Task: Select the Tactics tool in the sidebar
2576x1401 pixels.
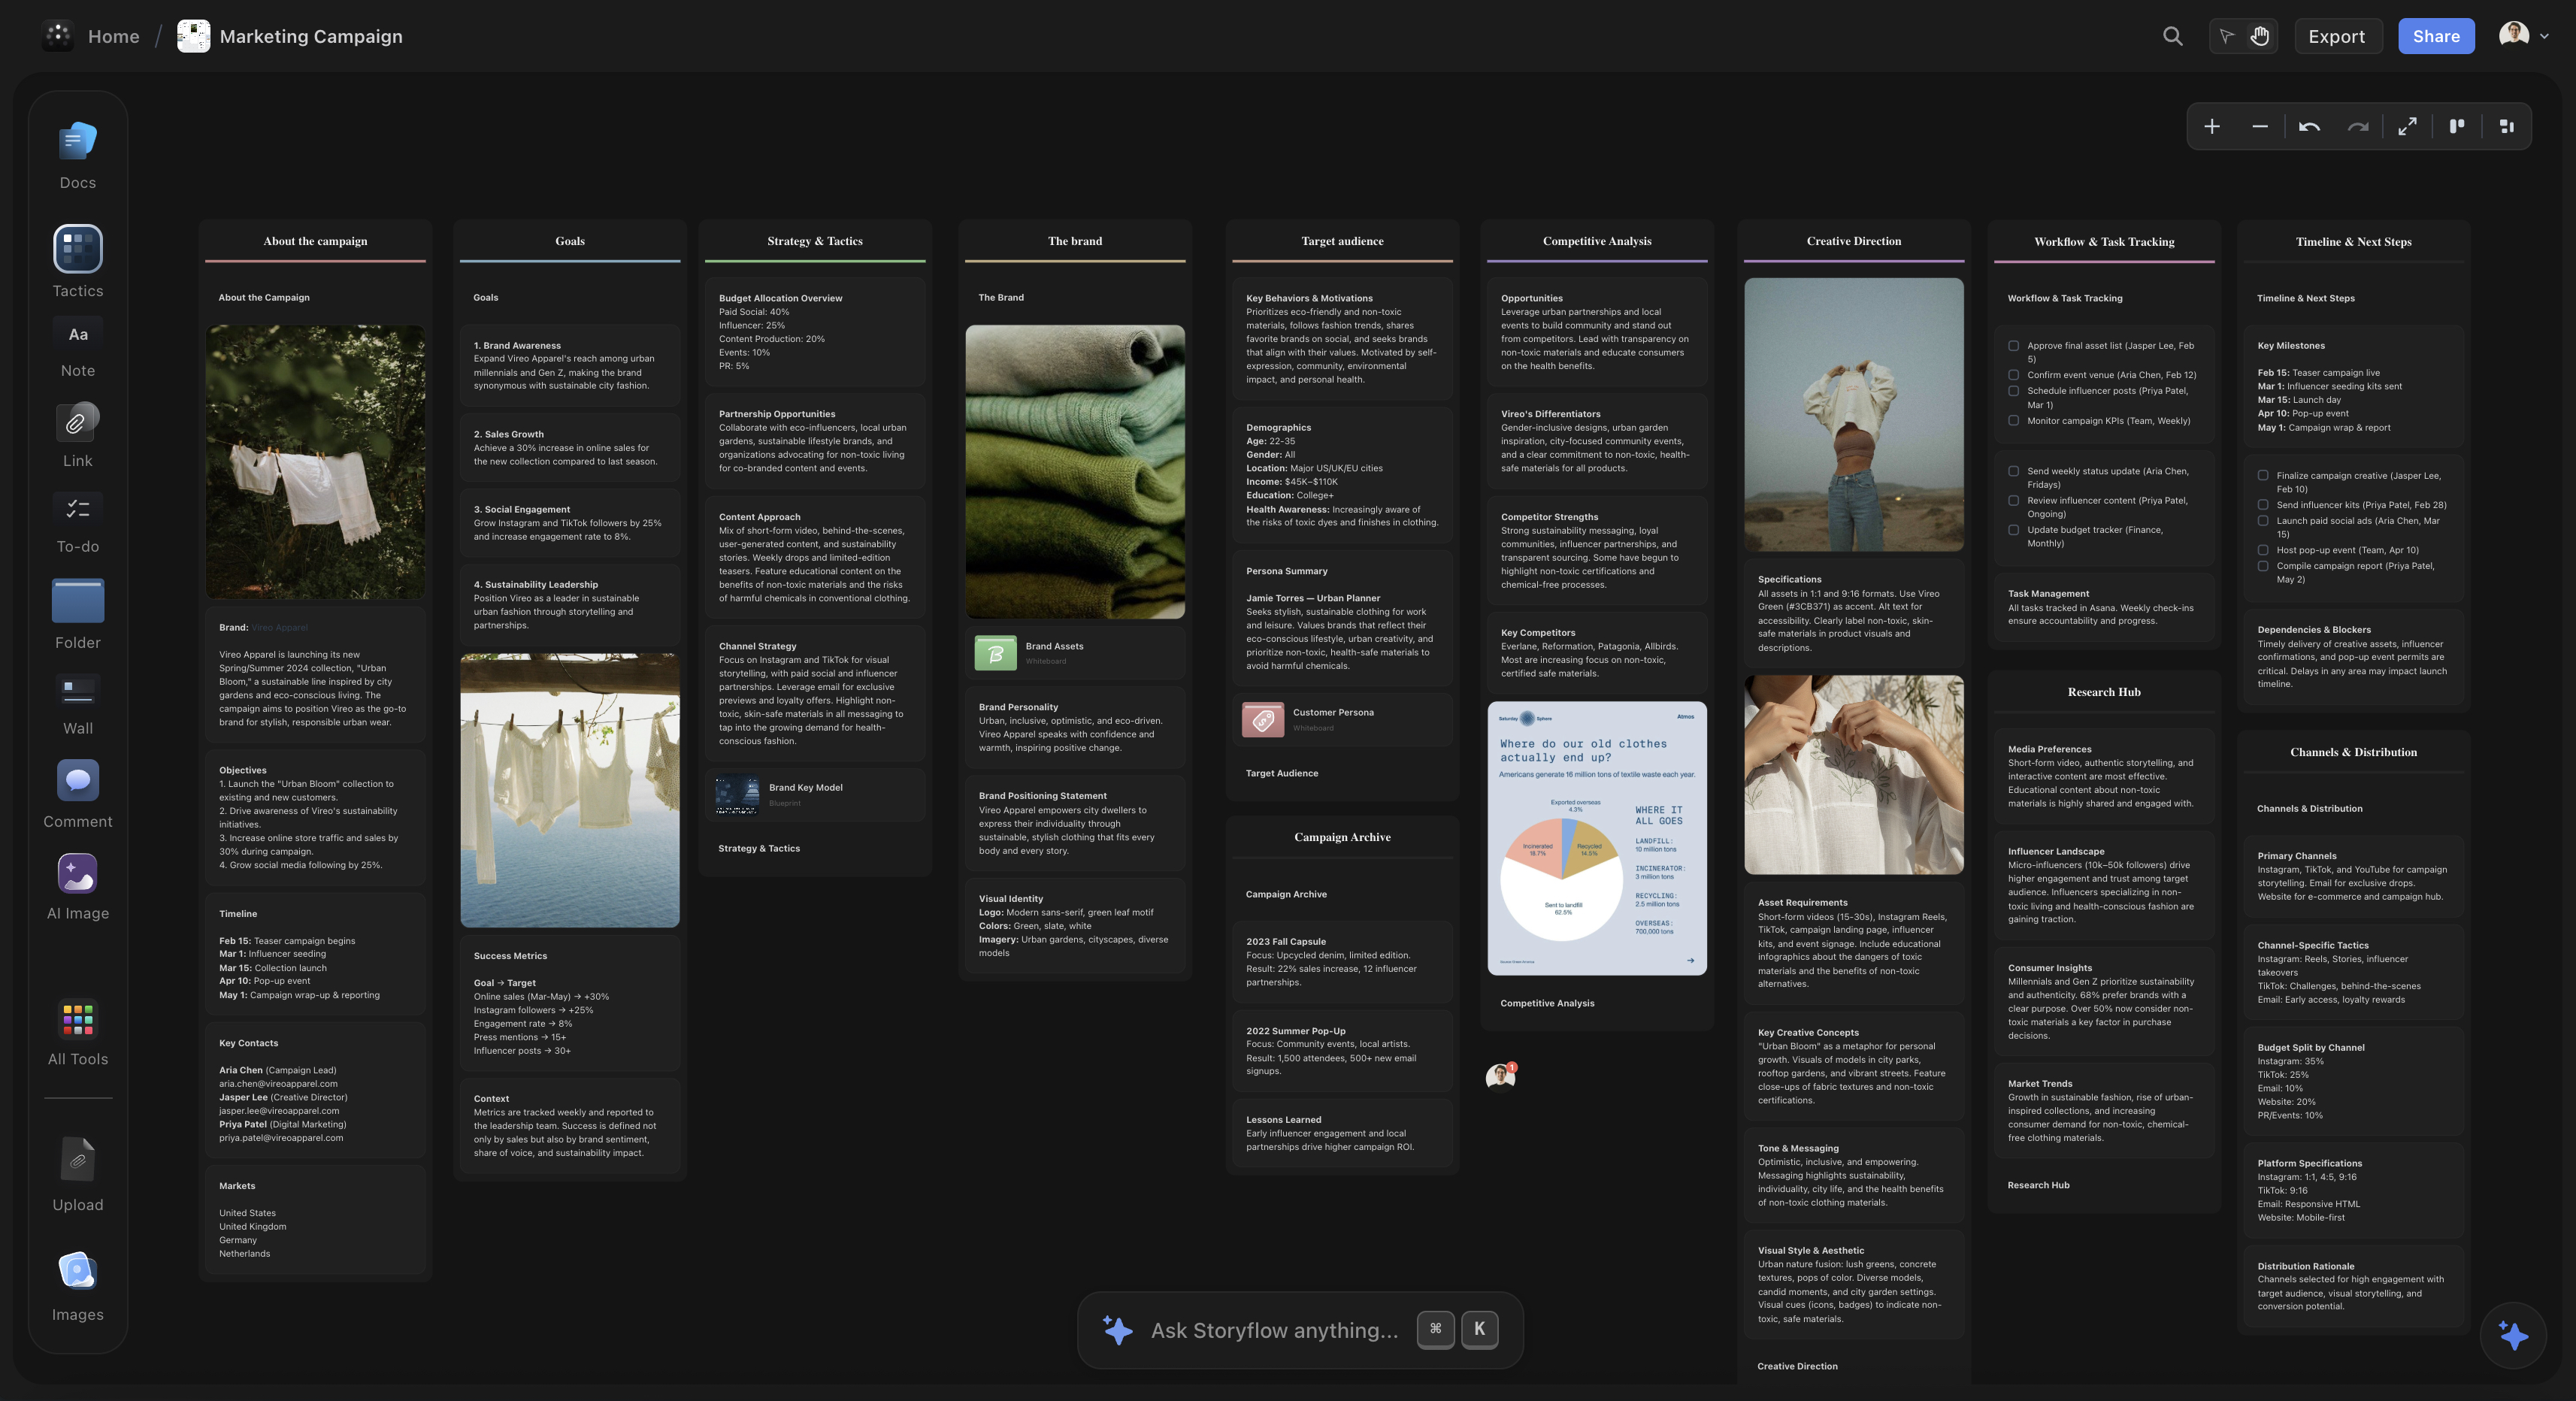Action: pyautogui.click(x=77, y=249)
